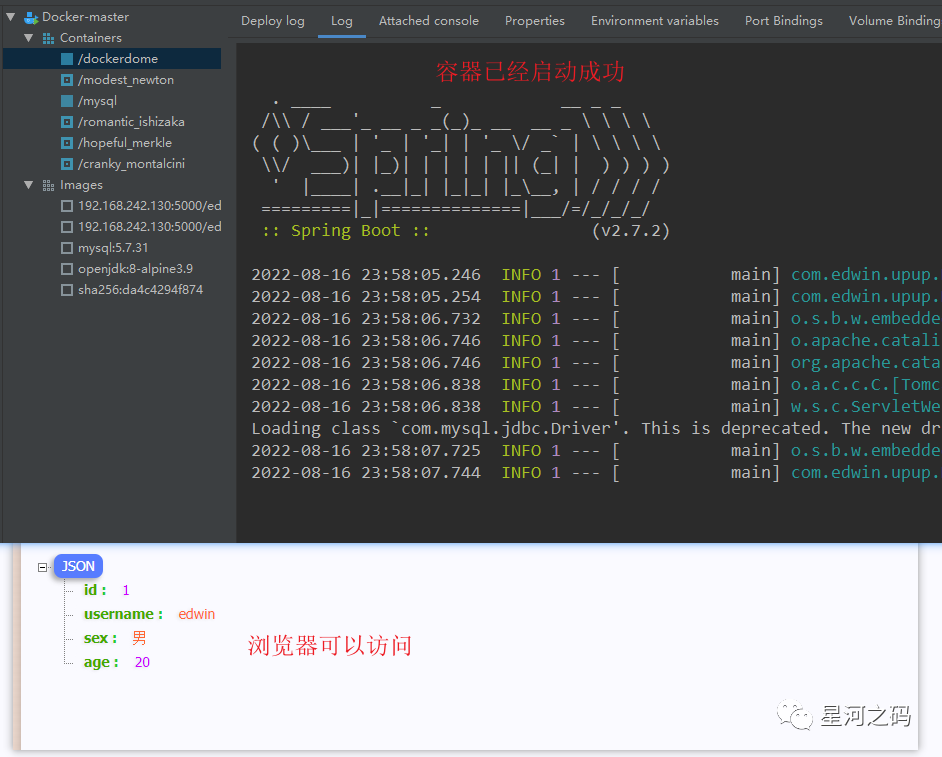Click the blue JSON label button
The width and height of the screenshot is (942, 757).
tap(78, 566)
